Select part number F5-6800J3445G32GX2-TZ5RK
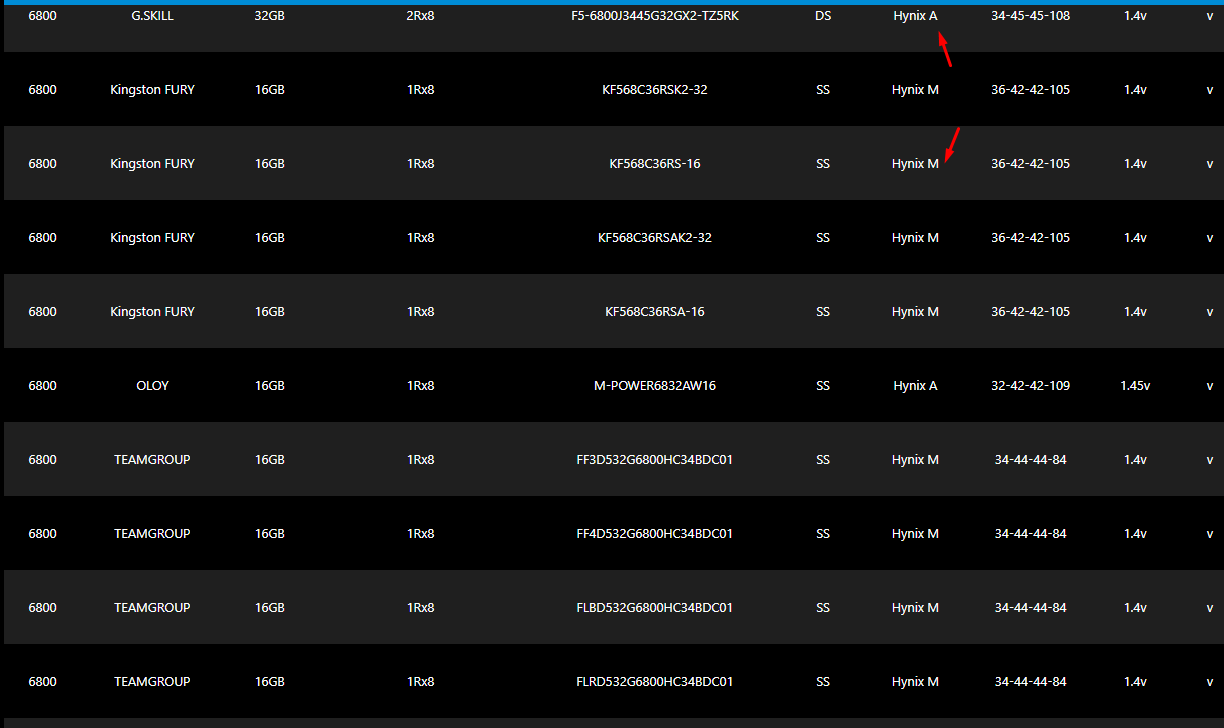The height and width of the screenshot is (728, 1224). pos(654,16)
